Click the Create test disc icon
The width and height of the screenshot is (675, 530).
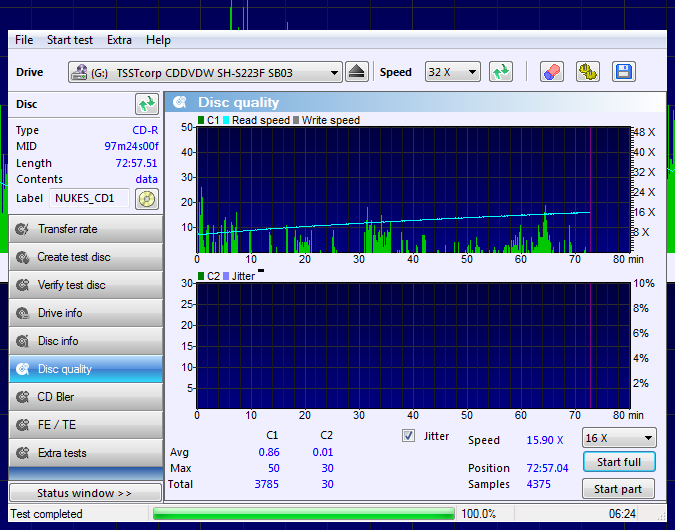click(22, 257)
